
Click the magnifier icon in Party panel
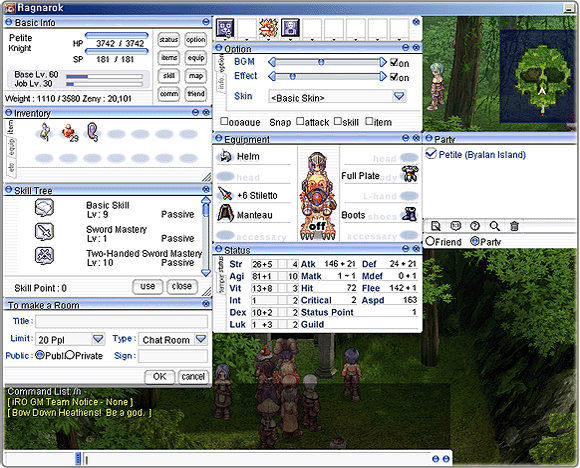coord(495,226)
